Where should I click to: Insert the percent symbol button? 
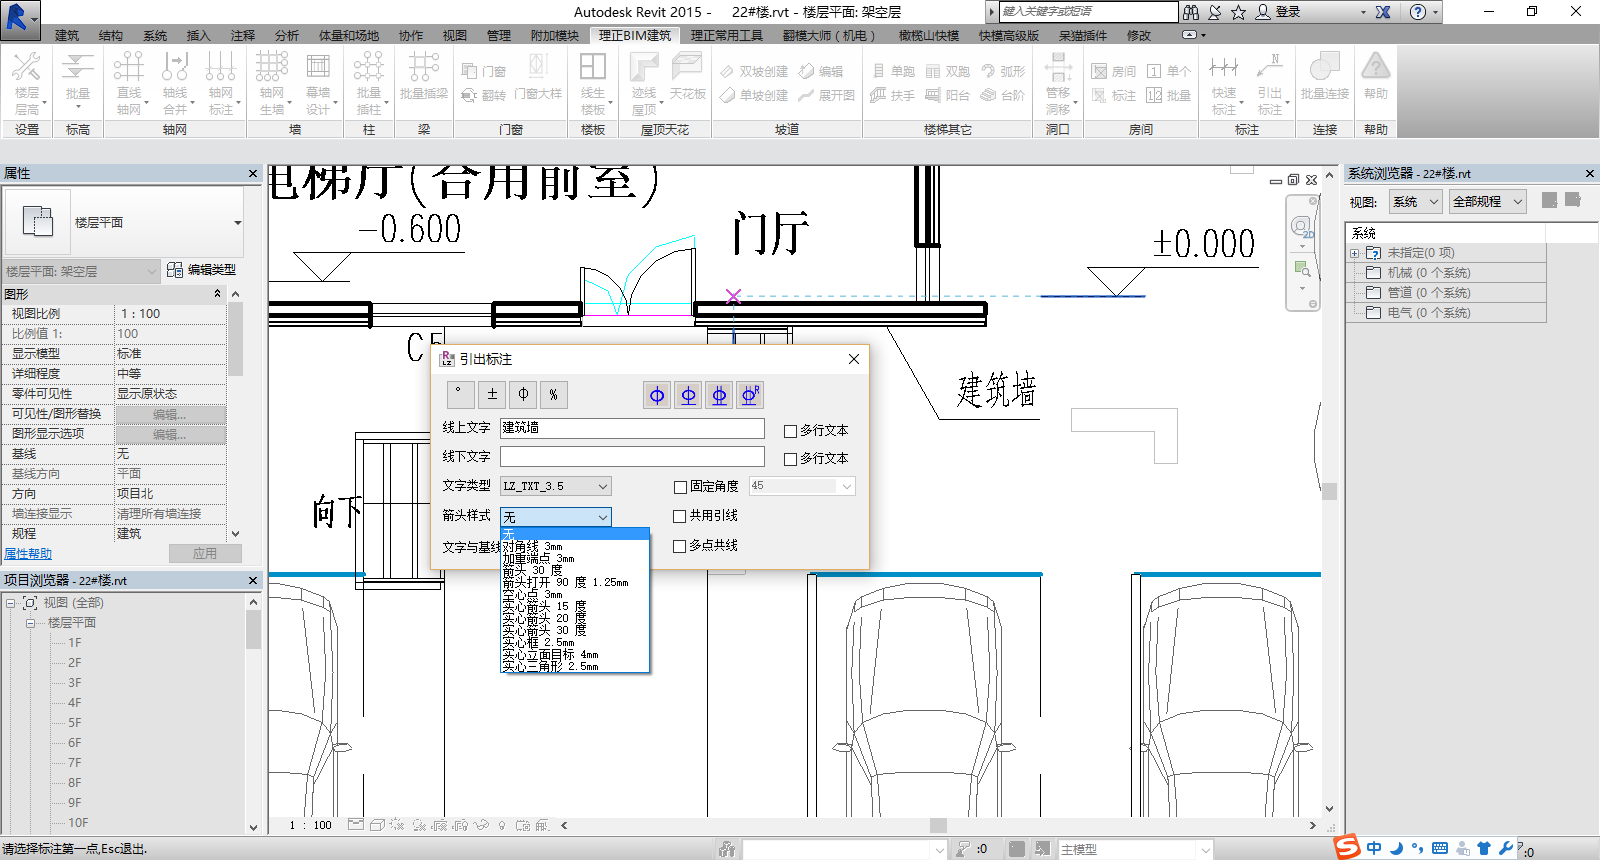[x=553, y=394]
